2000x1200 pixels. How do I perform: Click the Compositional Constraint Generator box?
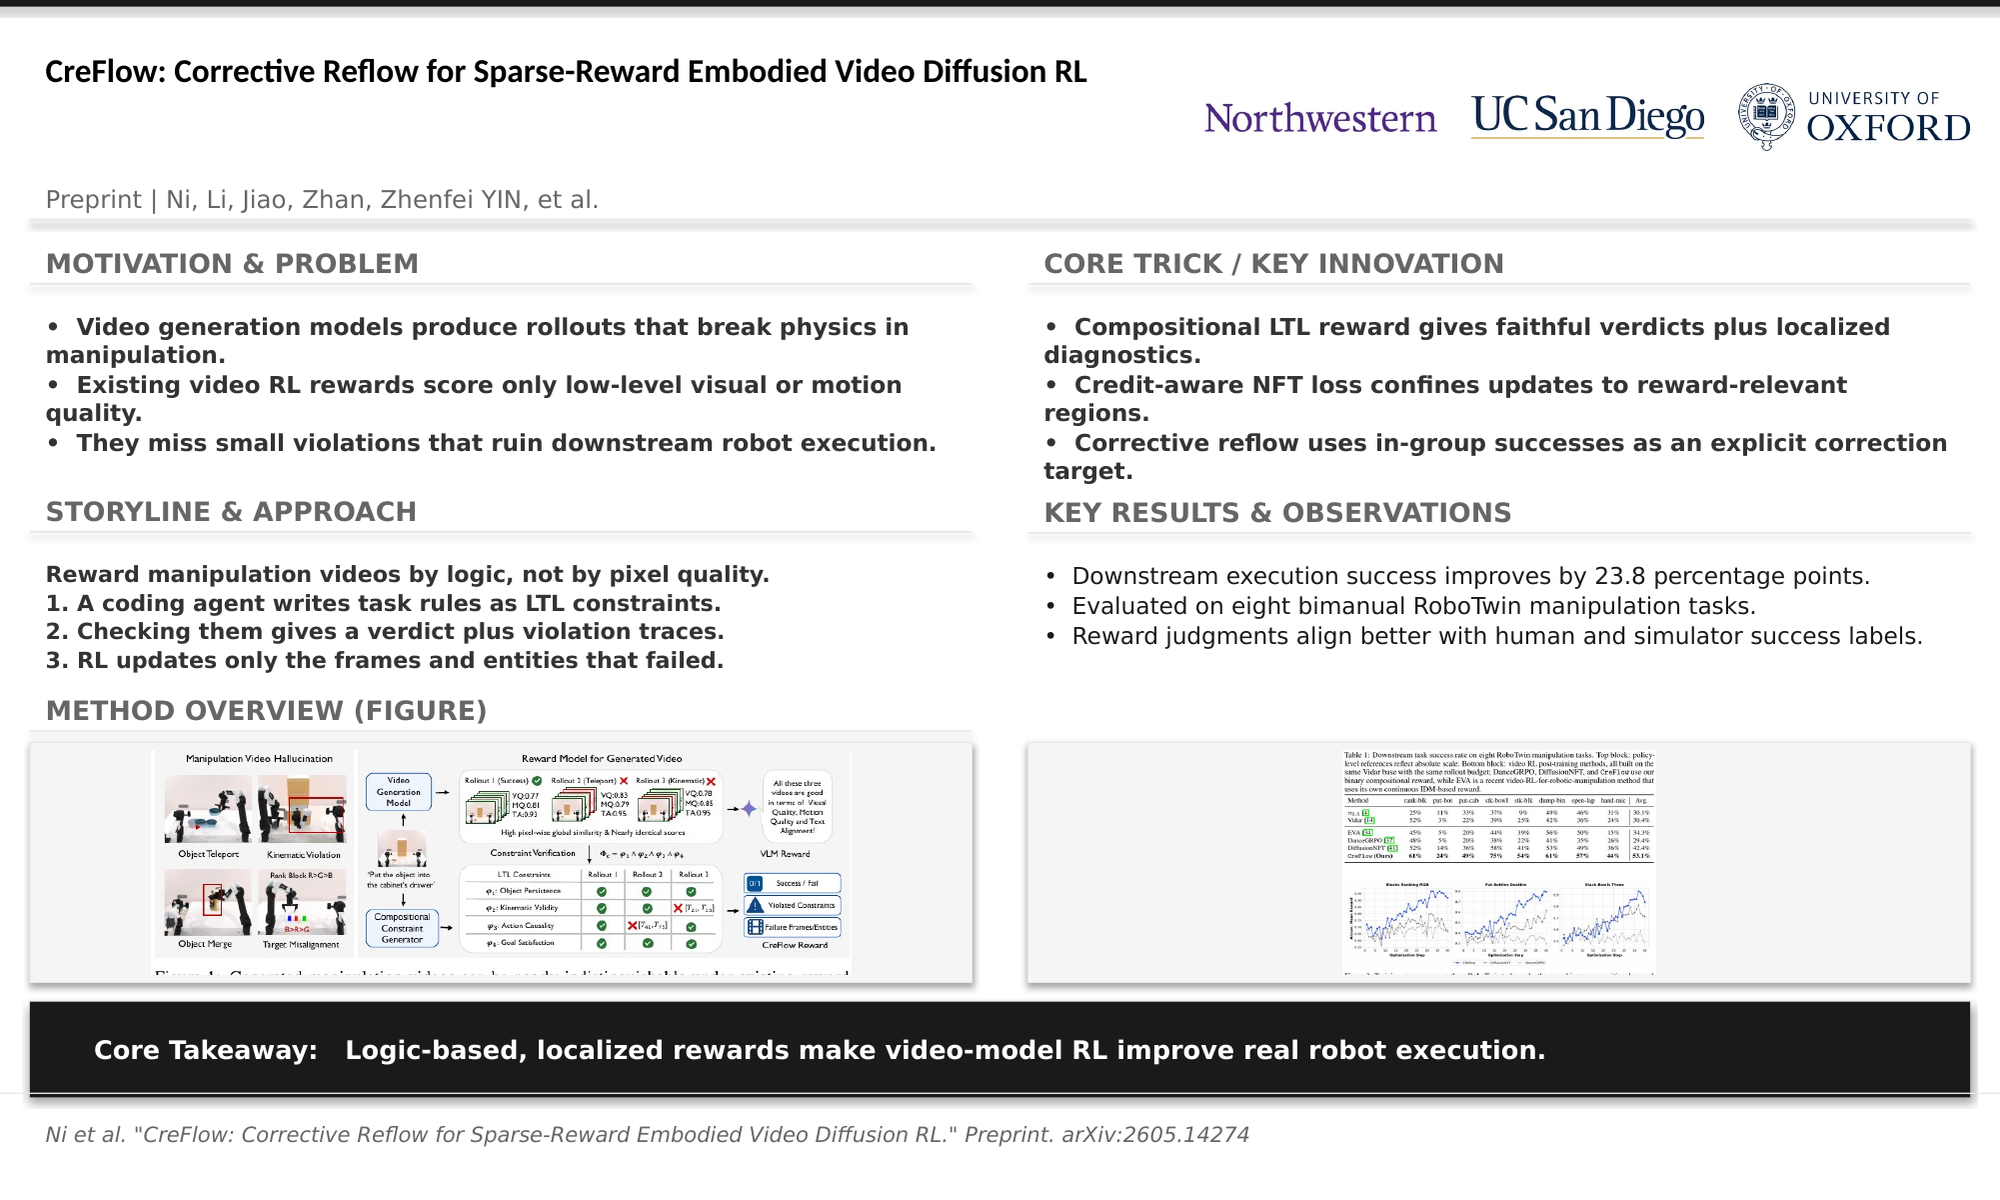click(402, 928)
